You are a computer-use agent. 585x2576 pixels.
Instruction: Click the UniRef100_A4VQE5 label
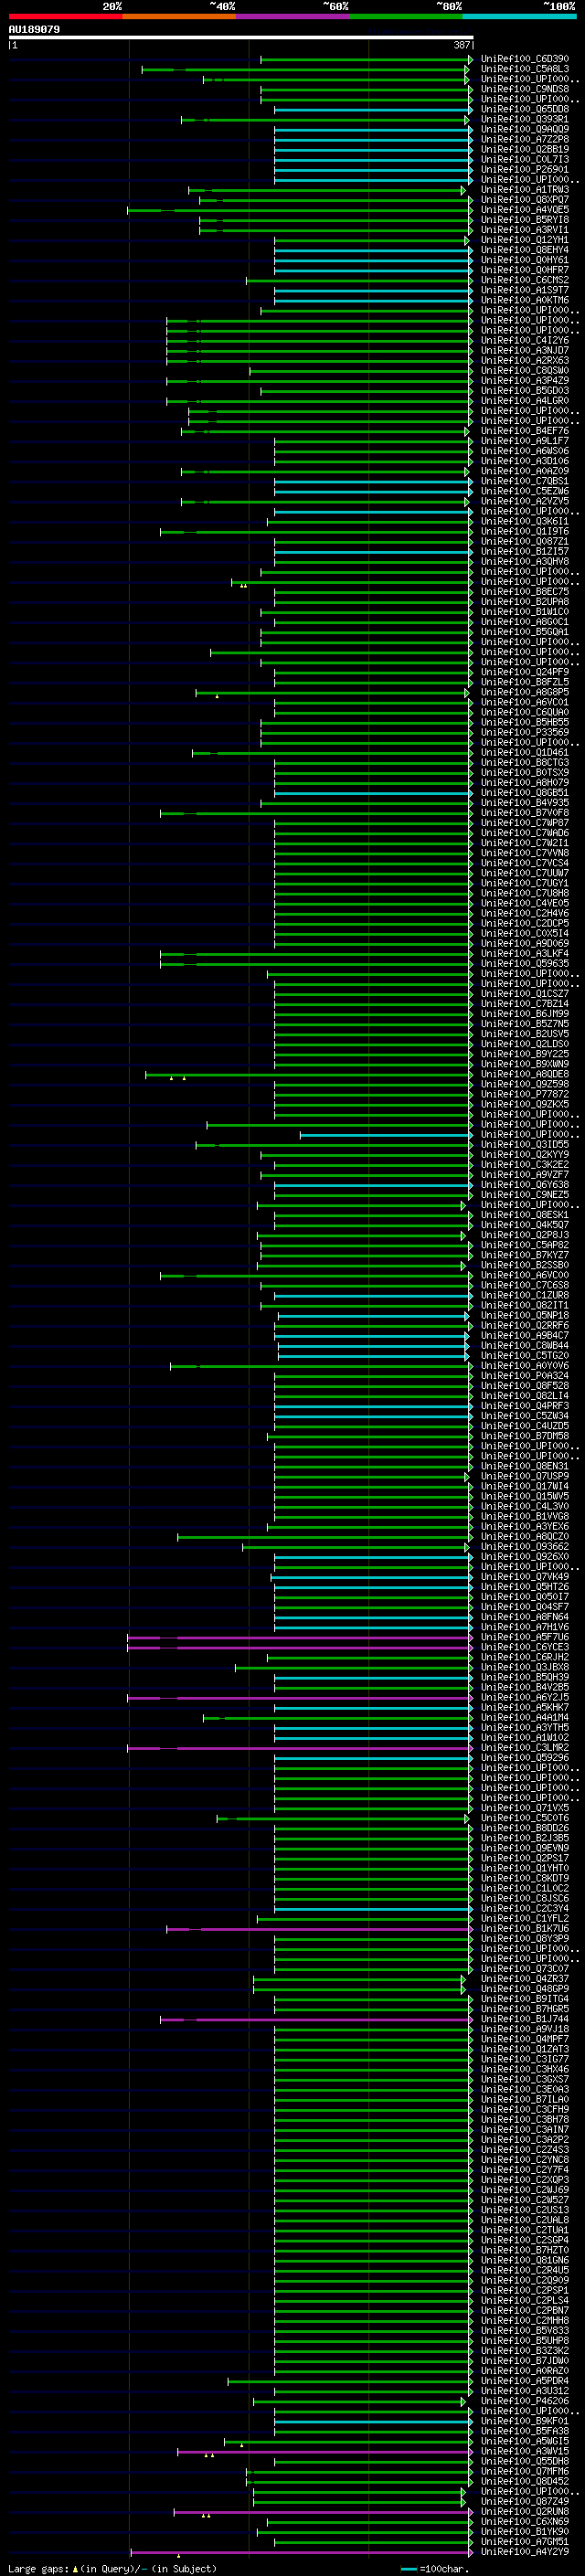point(524,210)
